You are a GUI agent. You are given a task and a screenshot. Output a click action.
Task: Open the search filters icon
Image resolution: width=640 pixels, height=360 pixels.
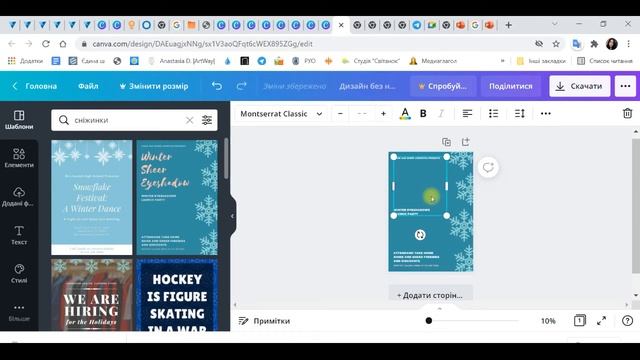point(207,120)
